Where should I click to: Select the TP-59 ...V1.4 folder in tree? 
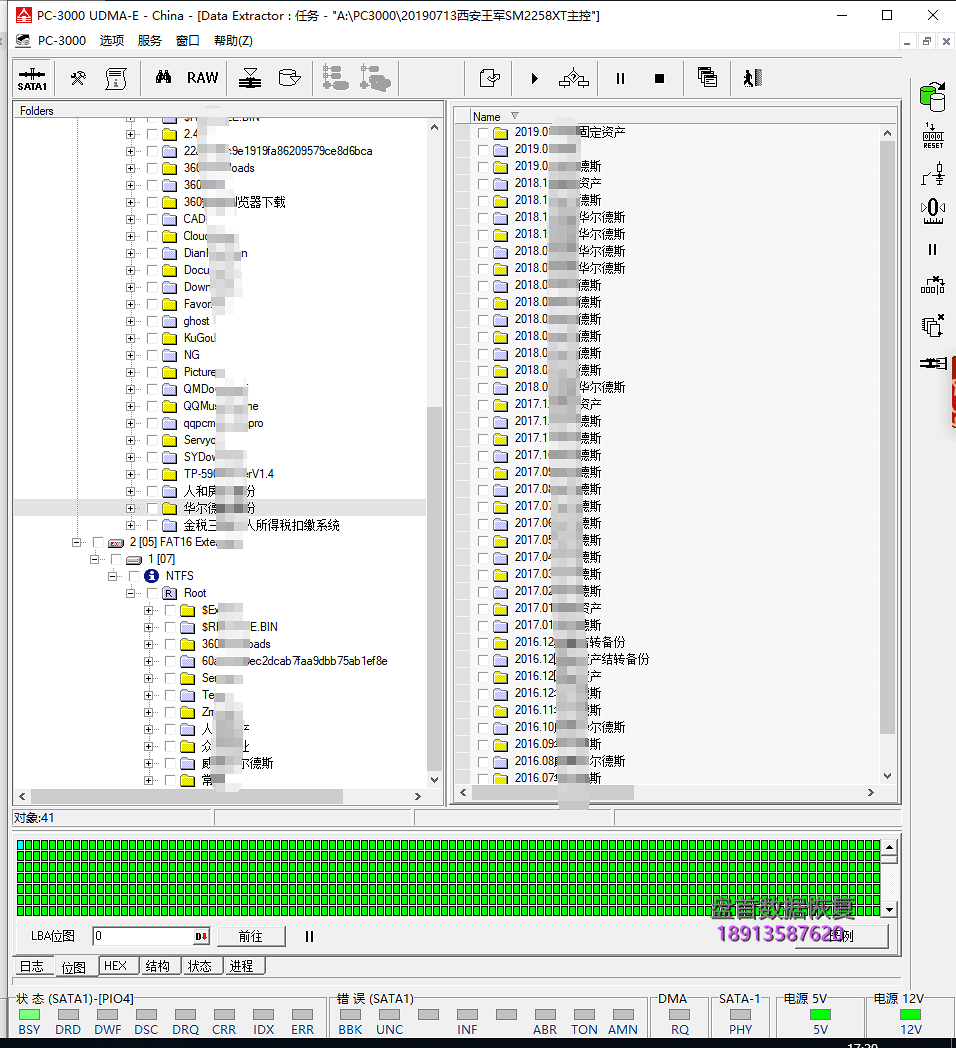229,474
